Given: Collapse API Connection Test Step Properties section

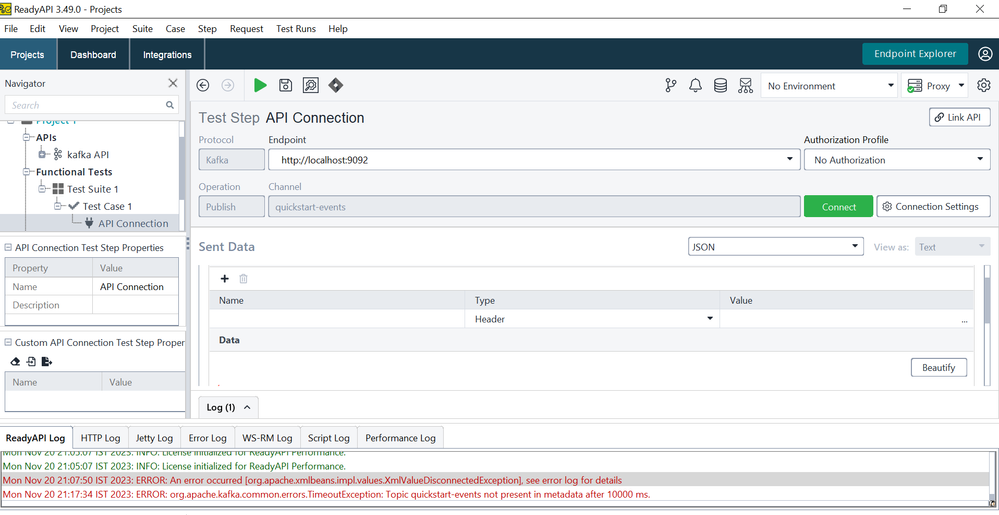Looking at the screenshot, I should tap(9, 248).
